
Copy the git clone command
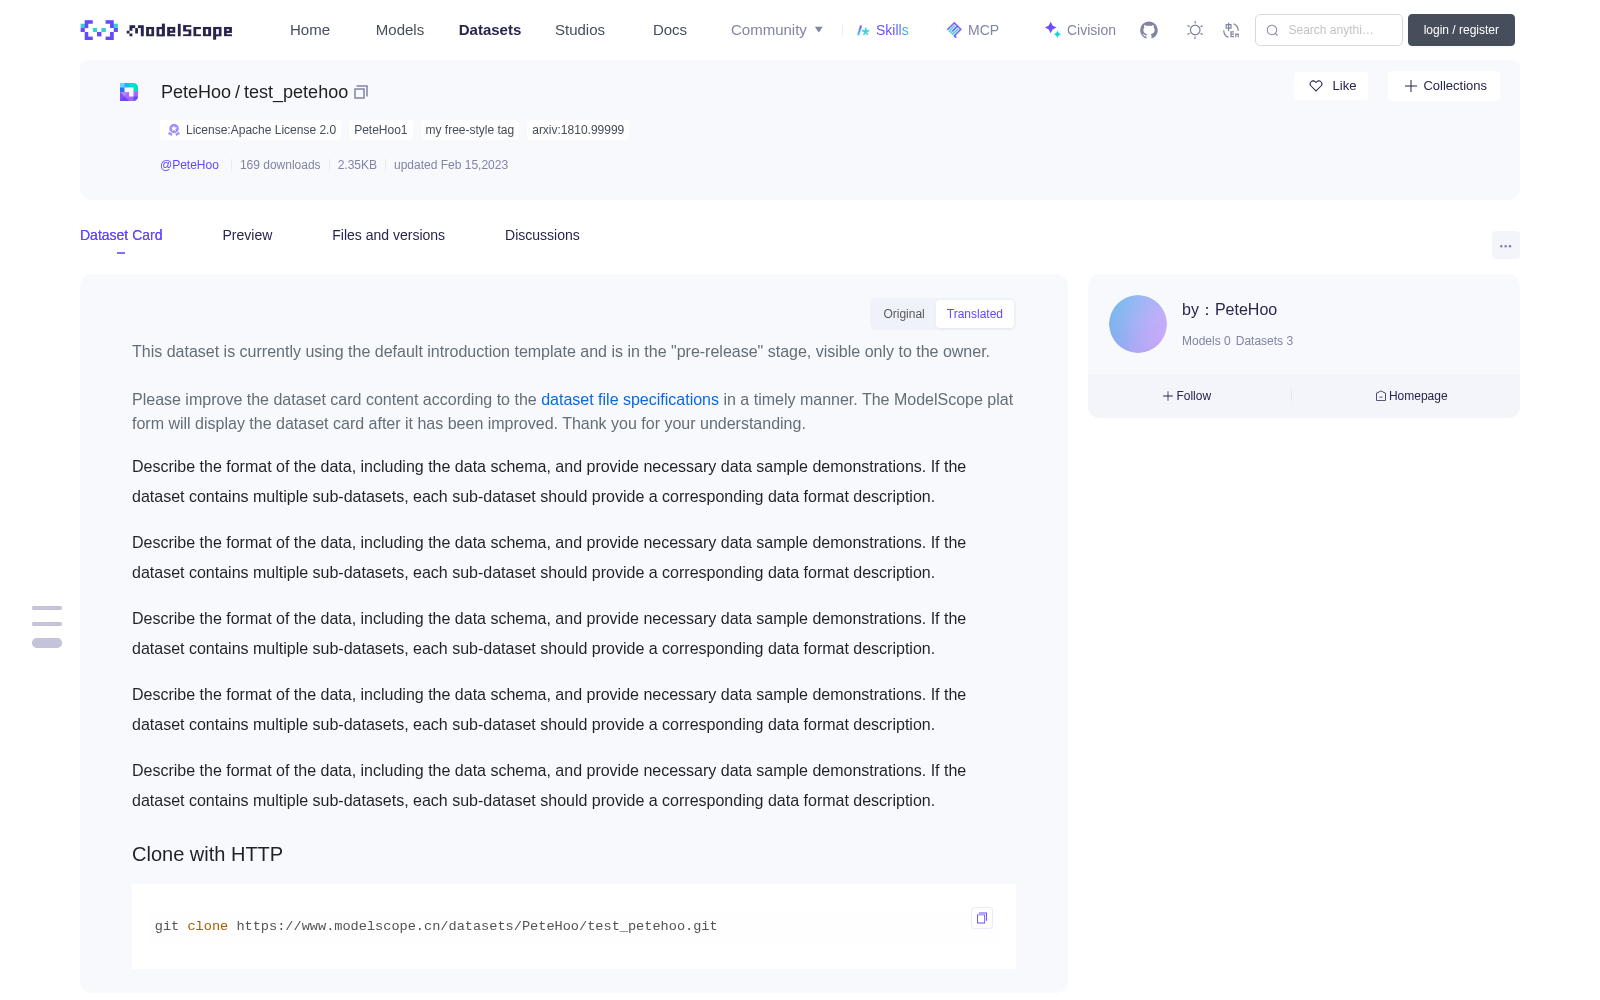click(x=982, y=918)
